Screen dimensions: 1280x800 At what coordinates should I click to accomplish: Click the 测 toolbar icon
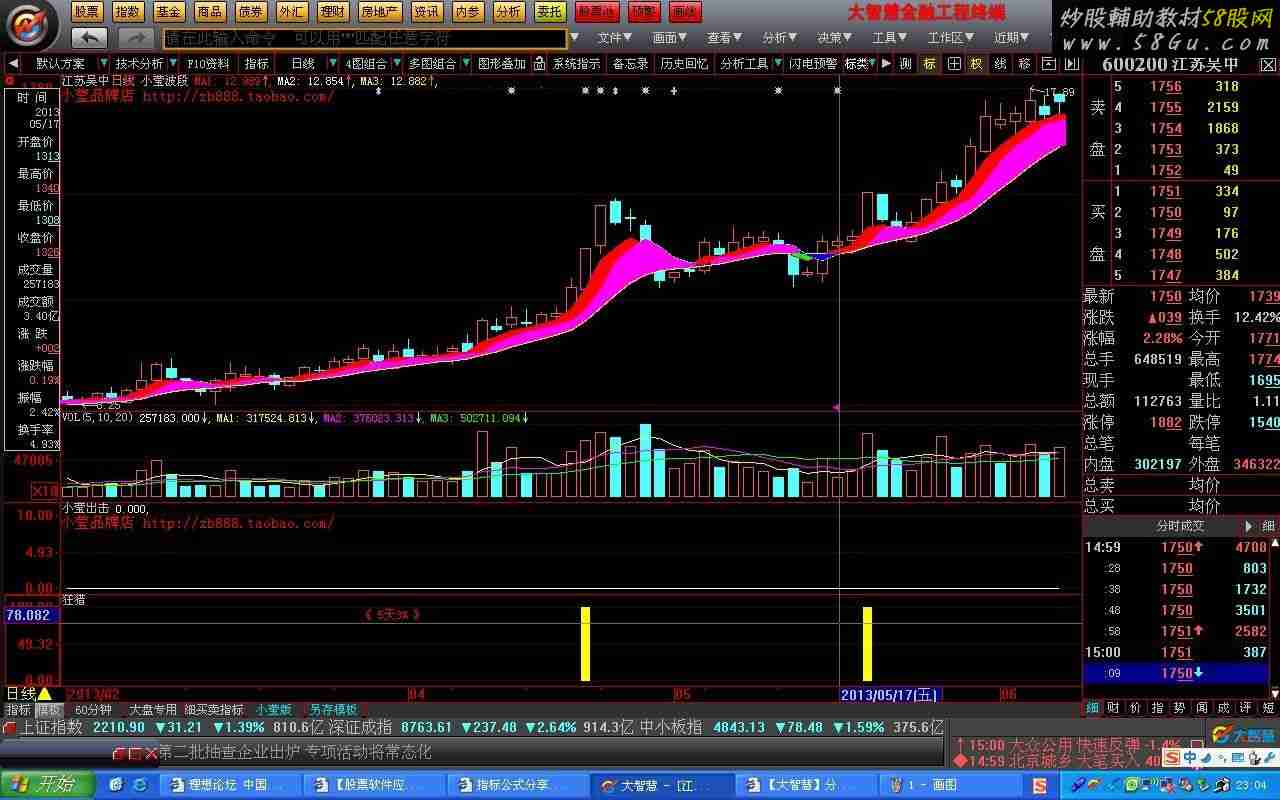click(906, 63)
